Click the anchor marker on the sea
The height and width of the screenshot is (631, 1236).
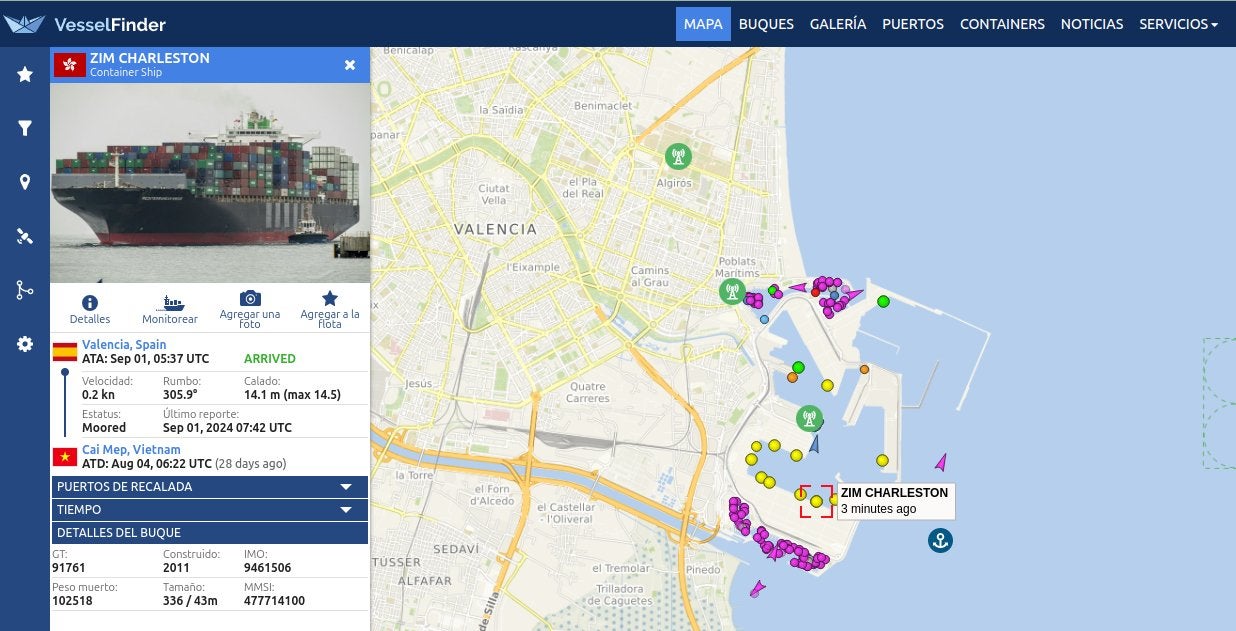pyautogui.click(x=939, y=540)
